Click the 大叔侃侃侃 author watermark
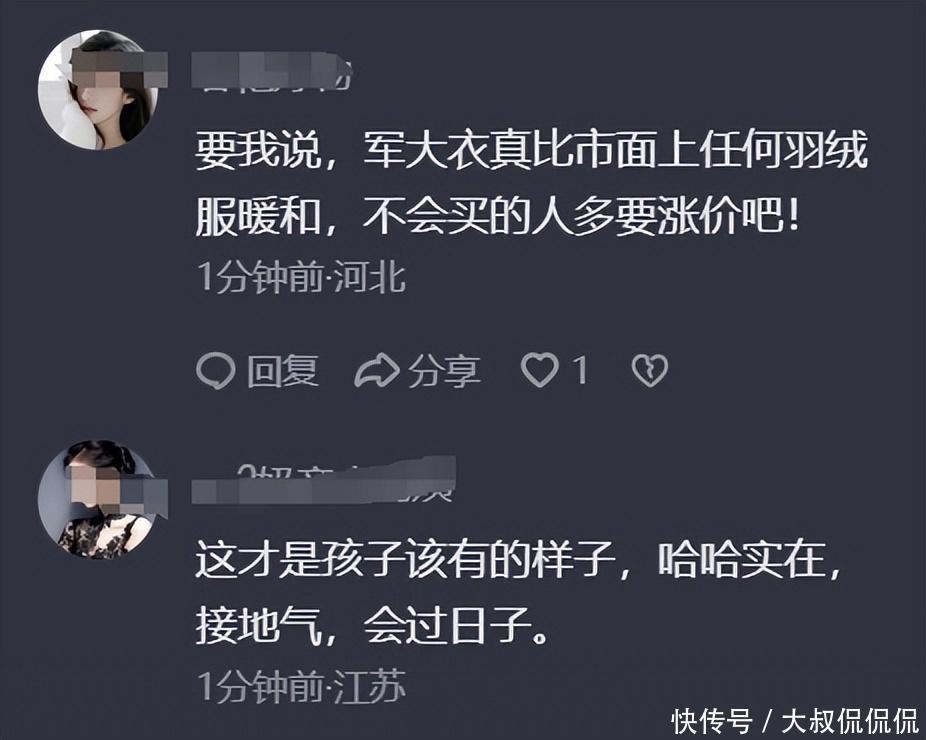Image resolution: width=926 pixels, height=740 pixels. pyautogui.click(x=850, y=721)
